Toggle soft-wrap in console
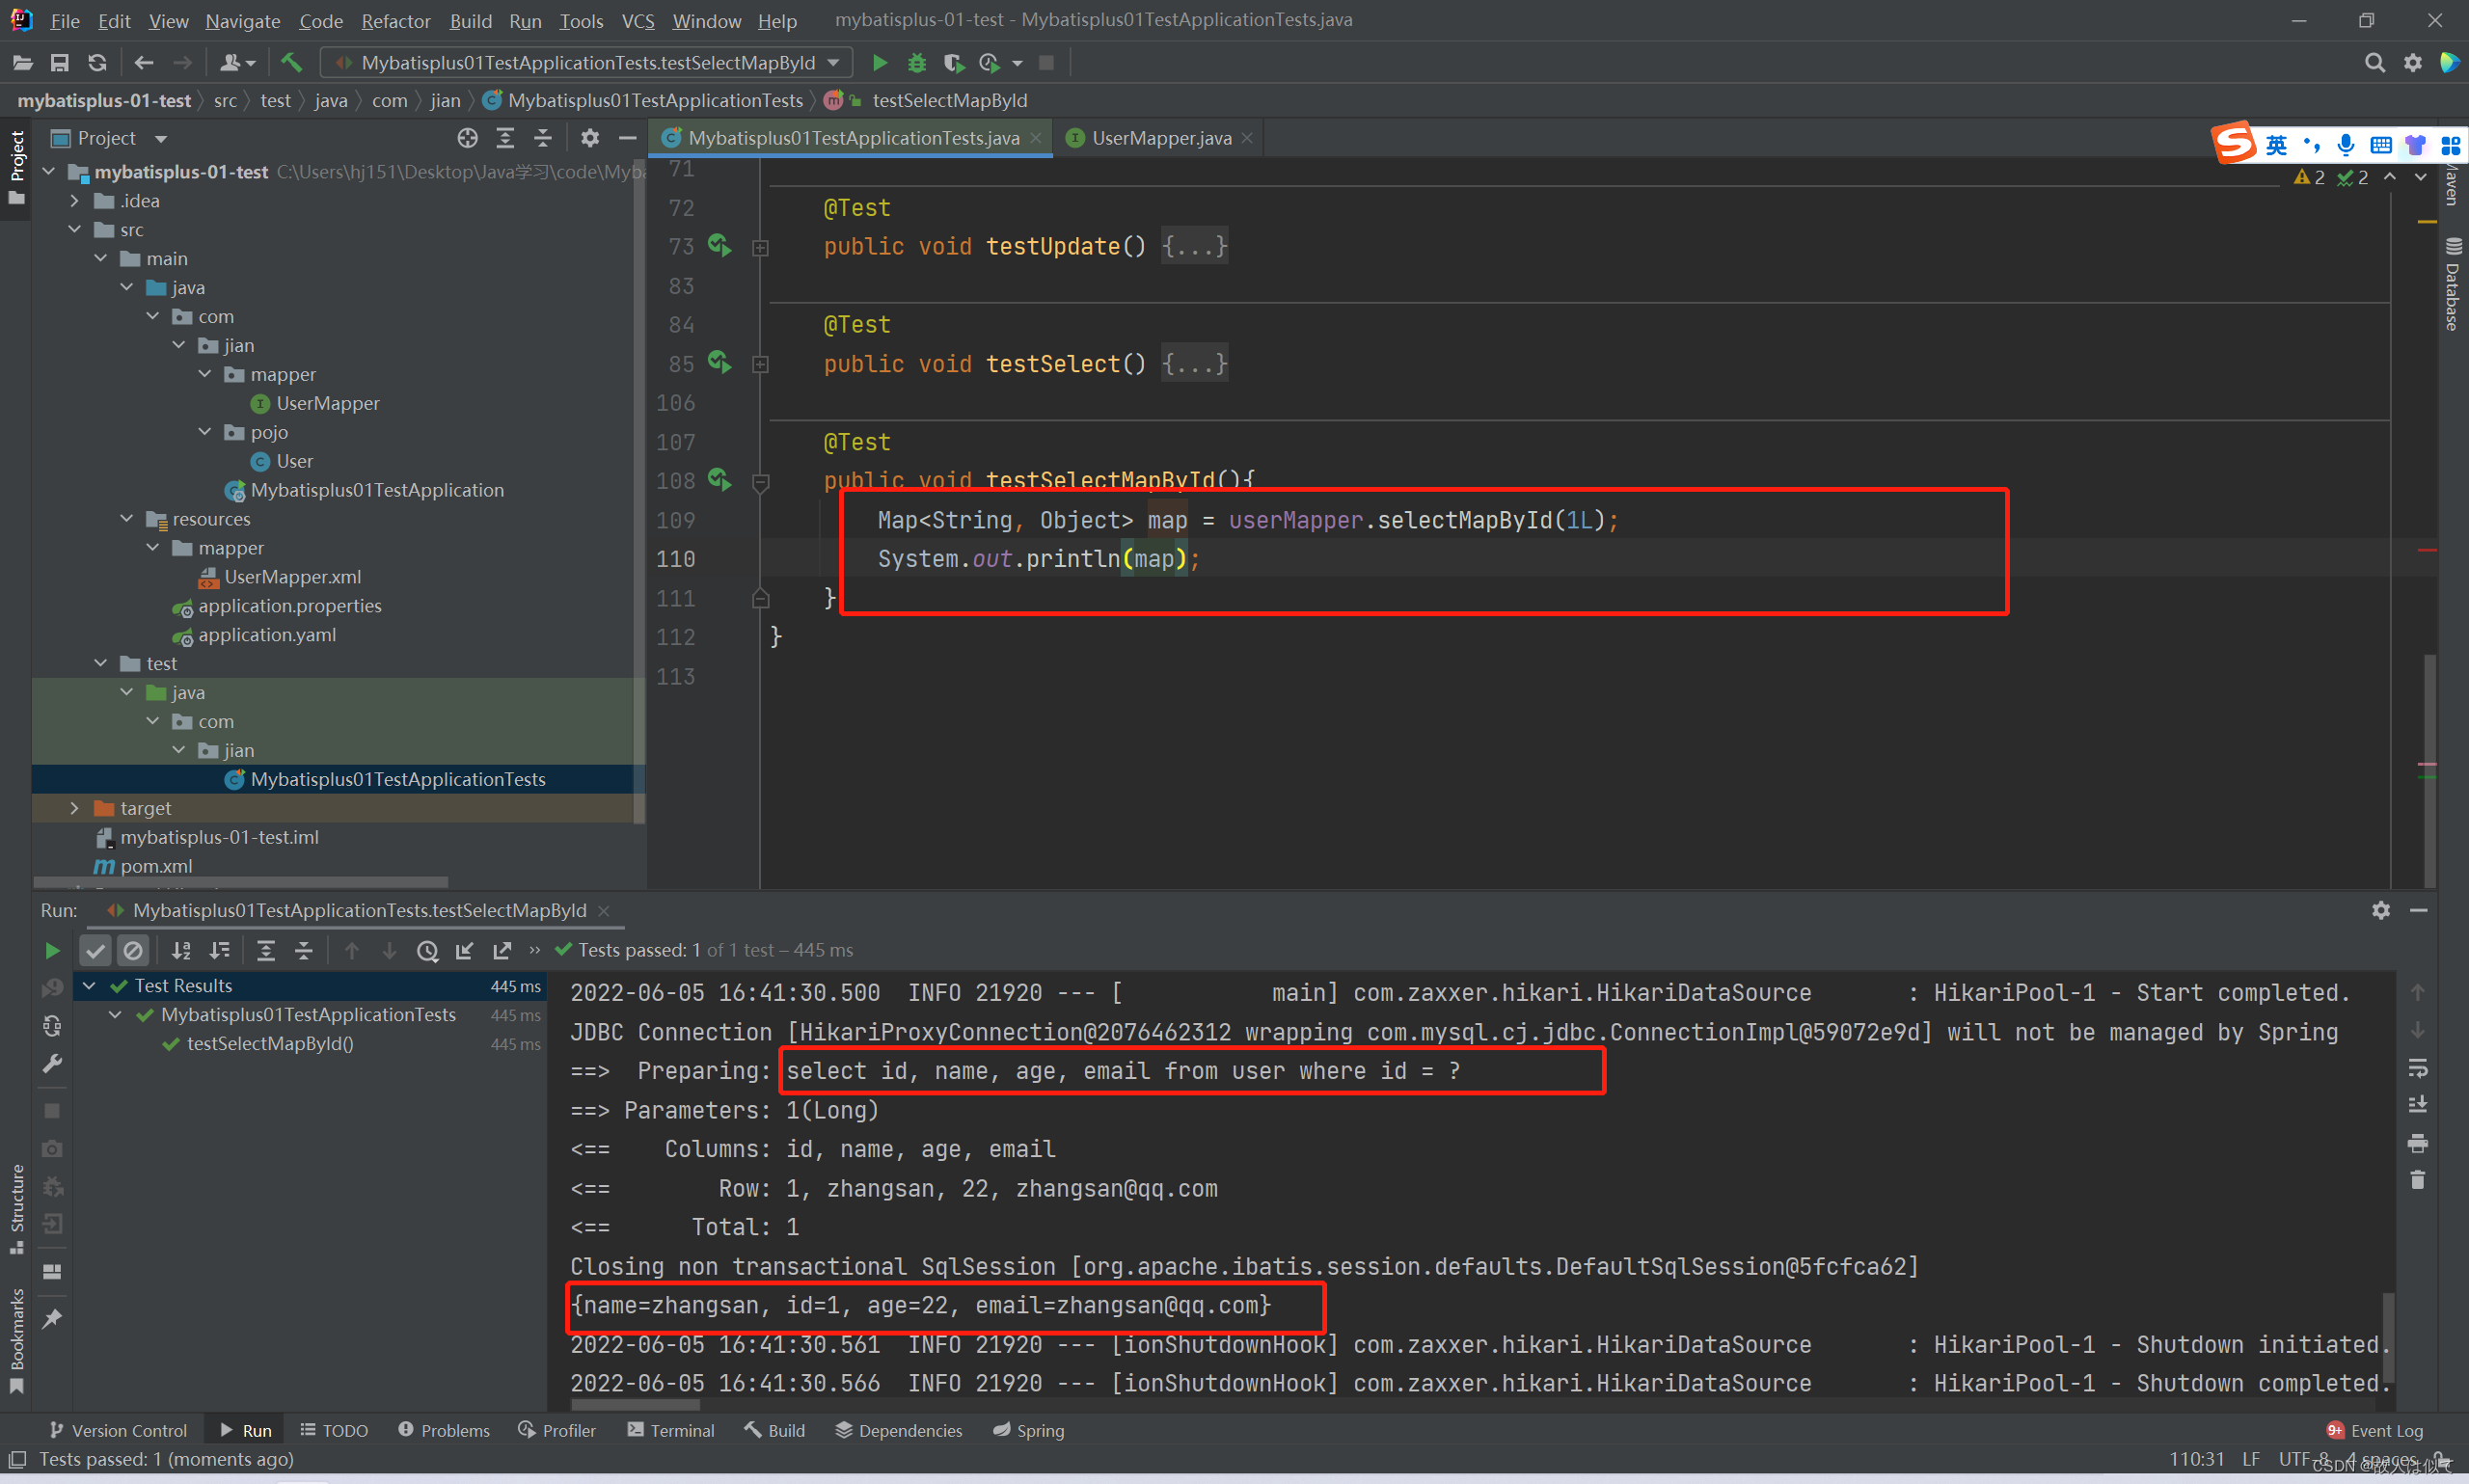 point(2417,1068)
